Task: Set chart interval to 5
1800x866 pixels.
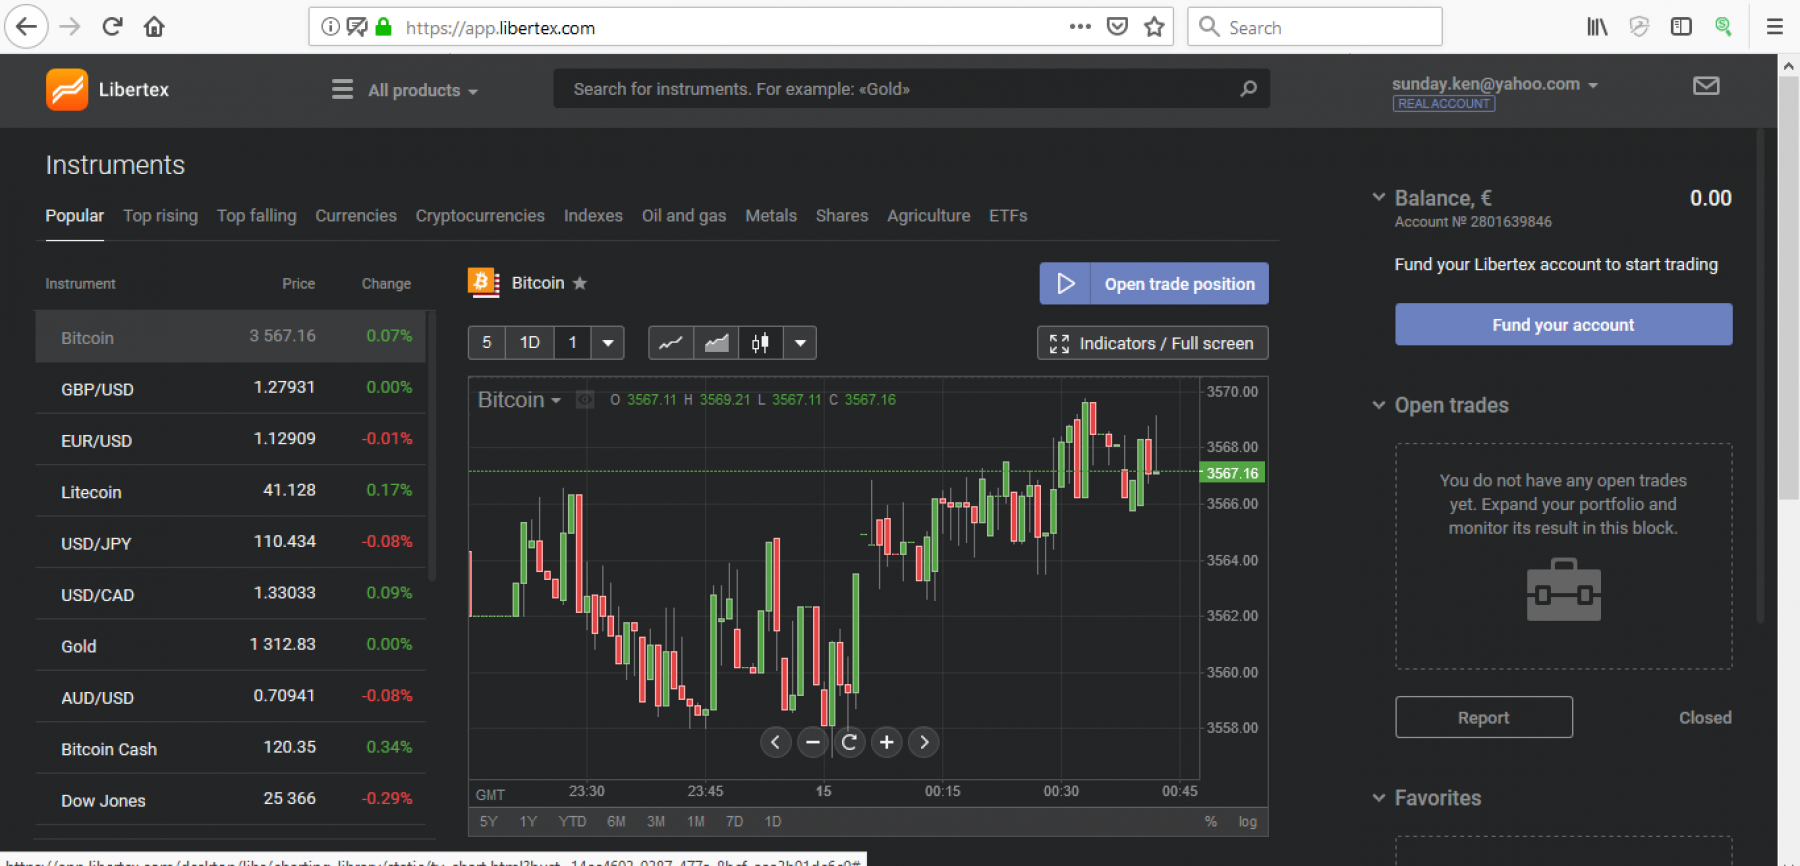Action: 487,343
